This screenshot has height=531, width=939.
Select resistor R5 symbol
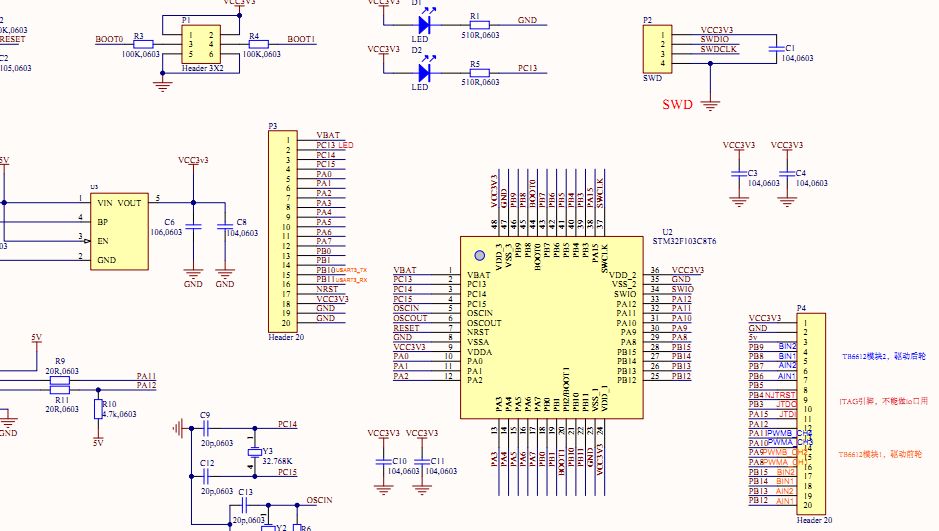coord(479,73)
